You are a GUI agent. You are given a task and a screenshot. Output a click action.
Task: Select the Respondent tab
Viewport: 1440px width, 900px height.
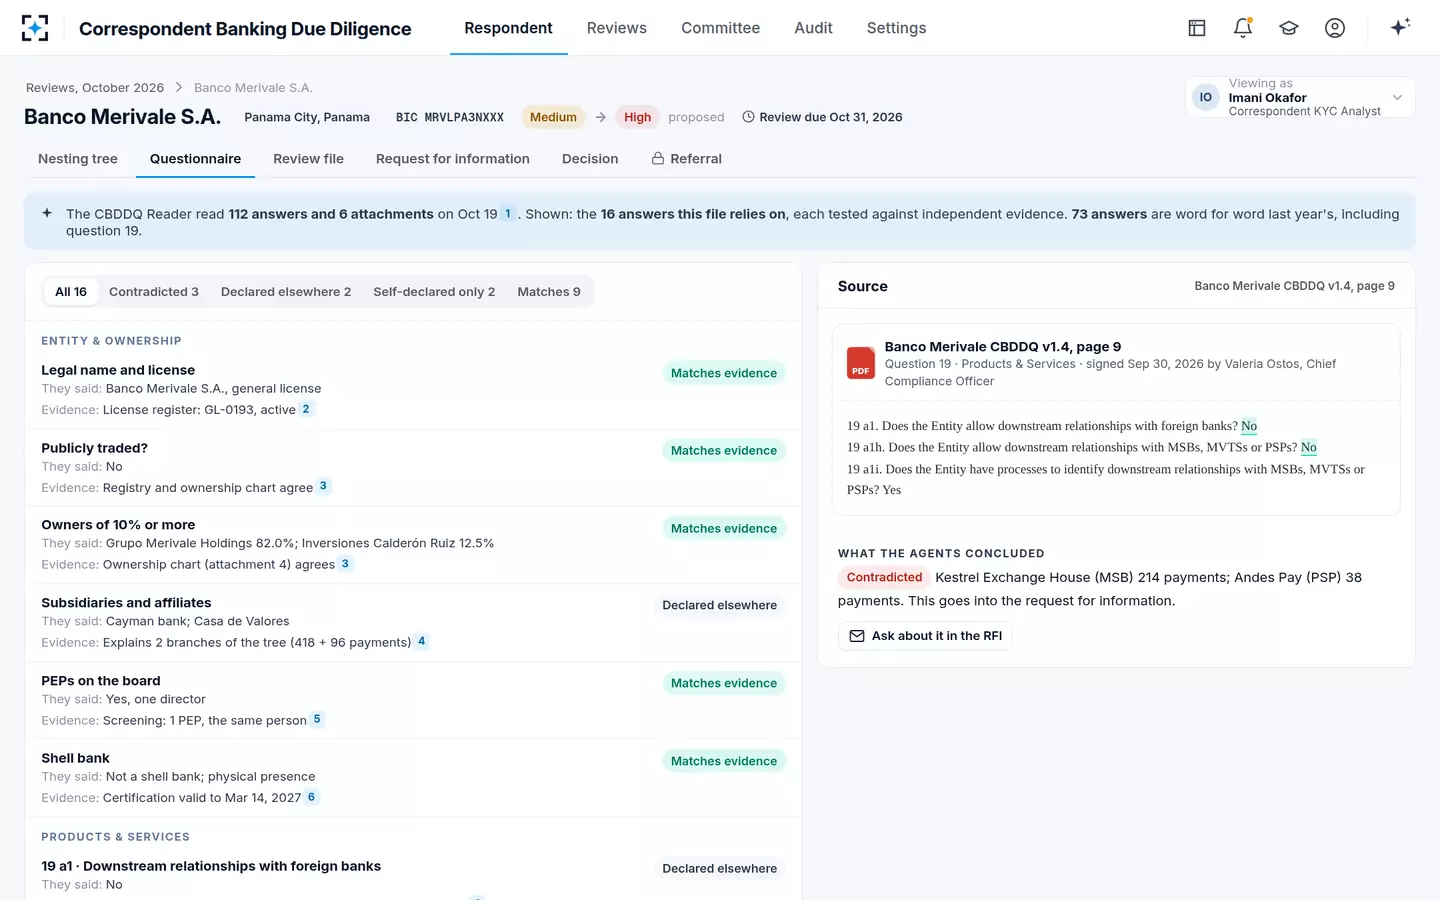[x=508, y=28]
